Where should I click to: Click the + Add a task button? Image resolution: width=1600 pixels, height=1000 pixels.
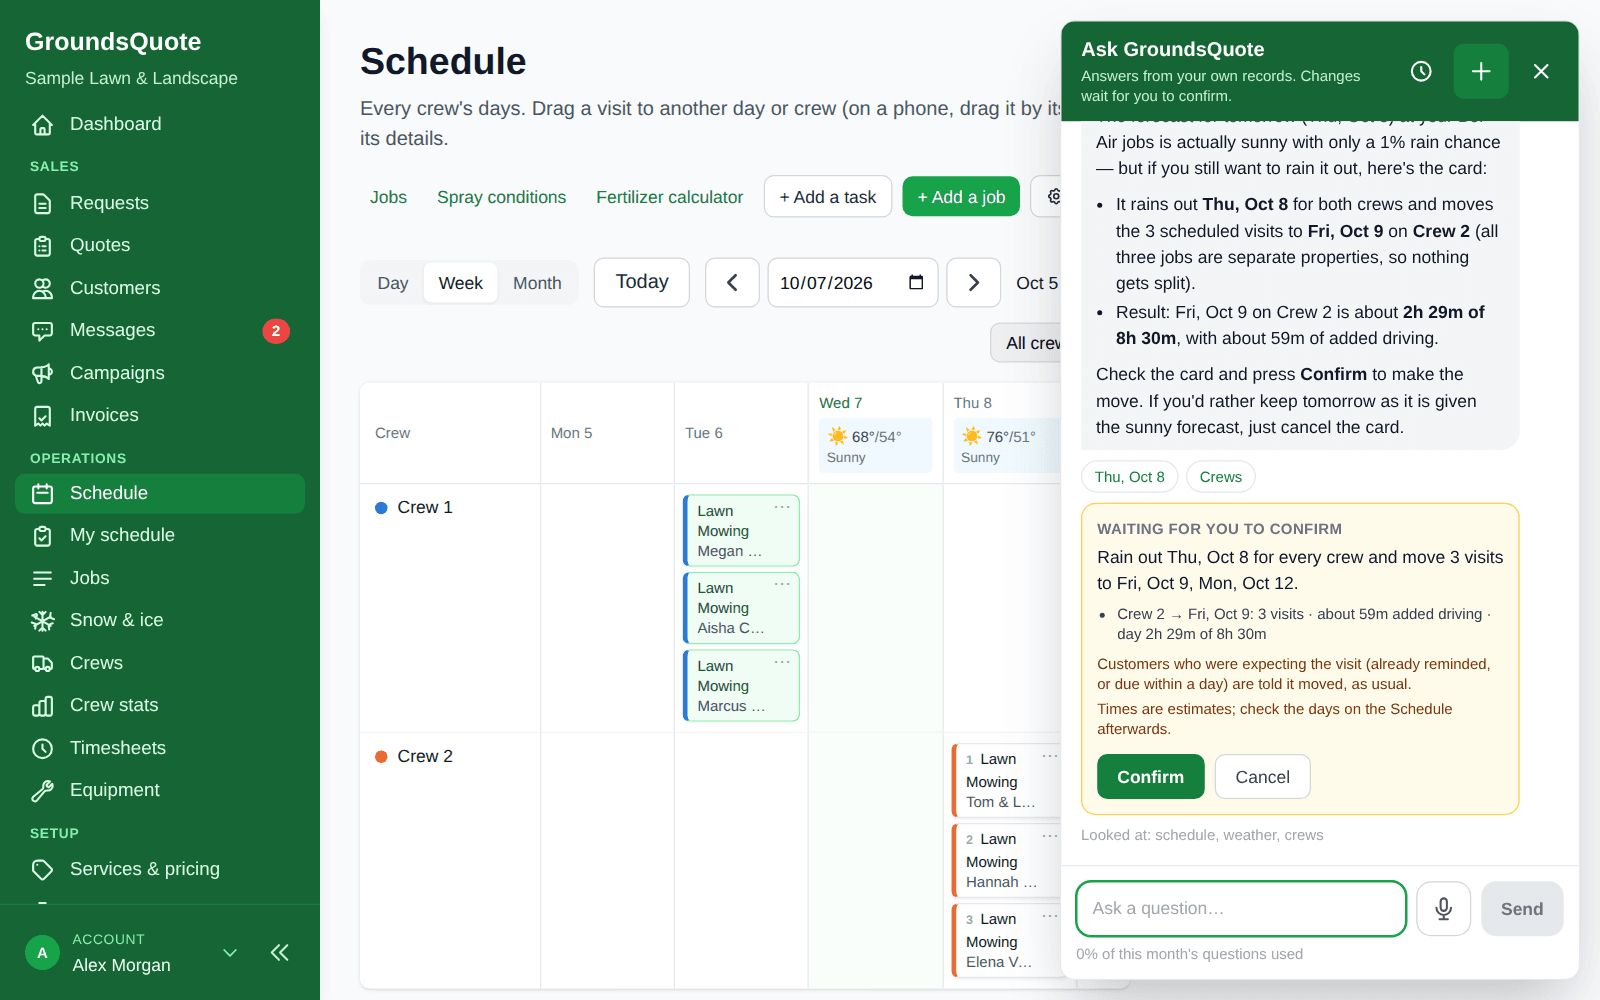[x=828, y=197]
